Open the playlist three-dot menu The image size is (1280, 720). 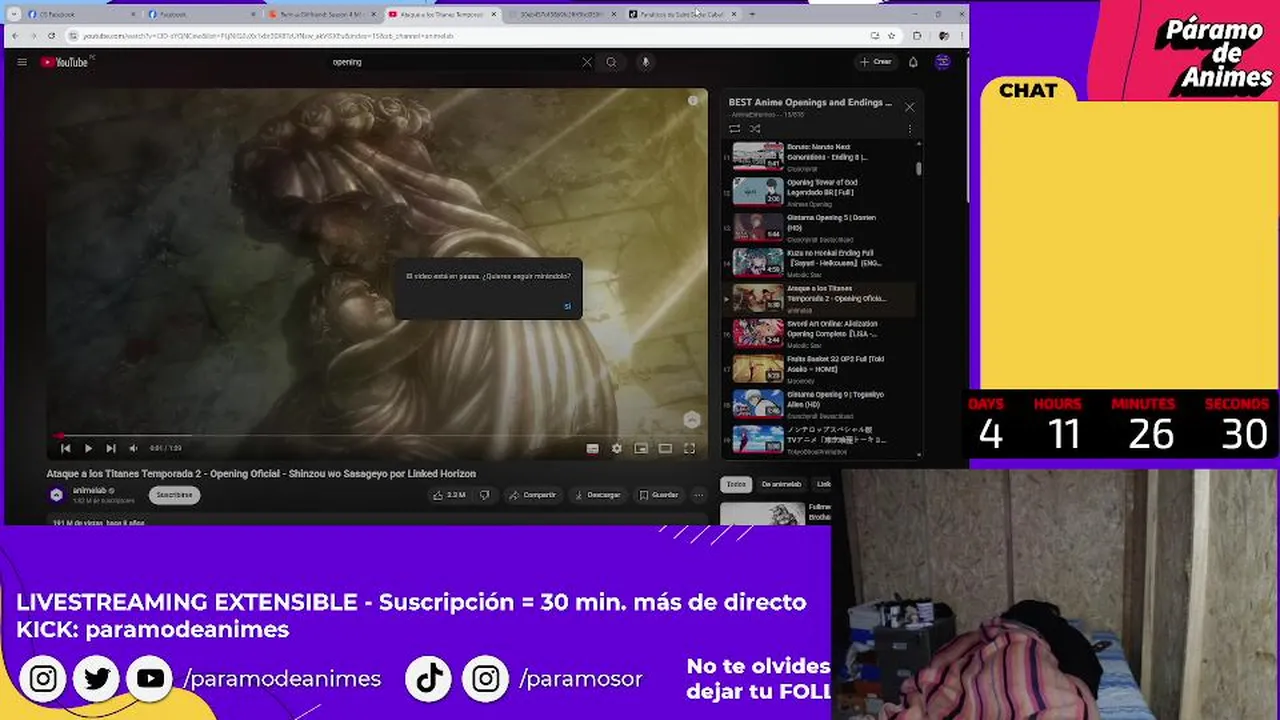[909, 129]
